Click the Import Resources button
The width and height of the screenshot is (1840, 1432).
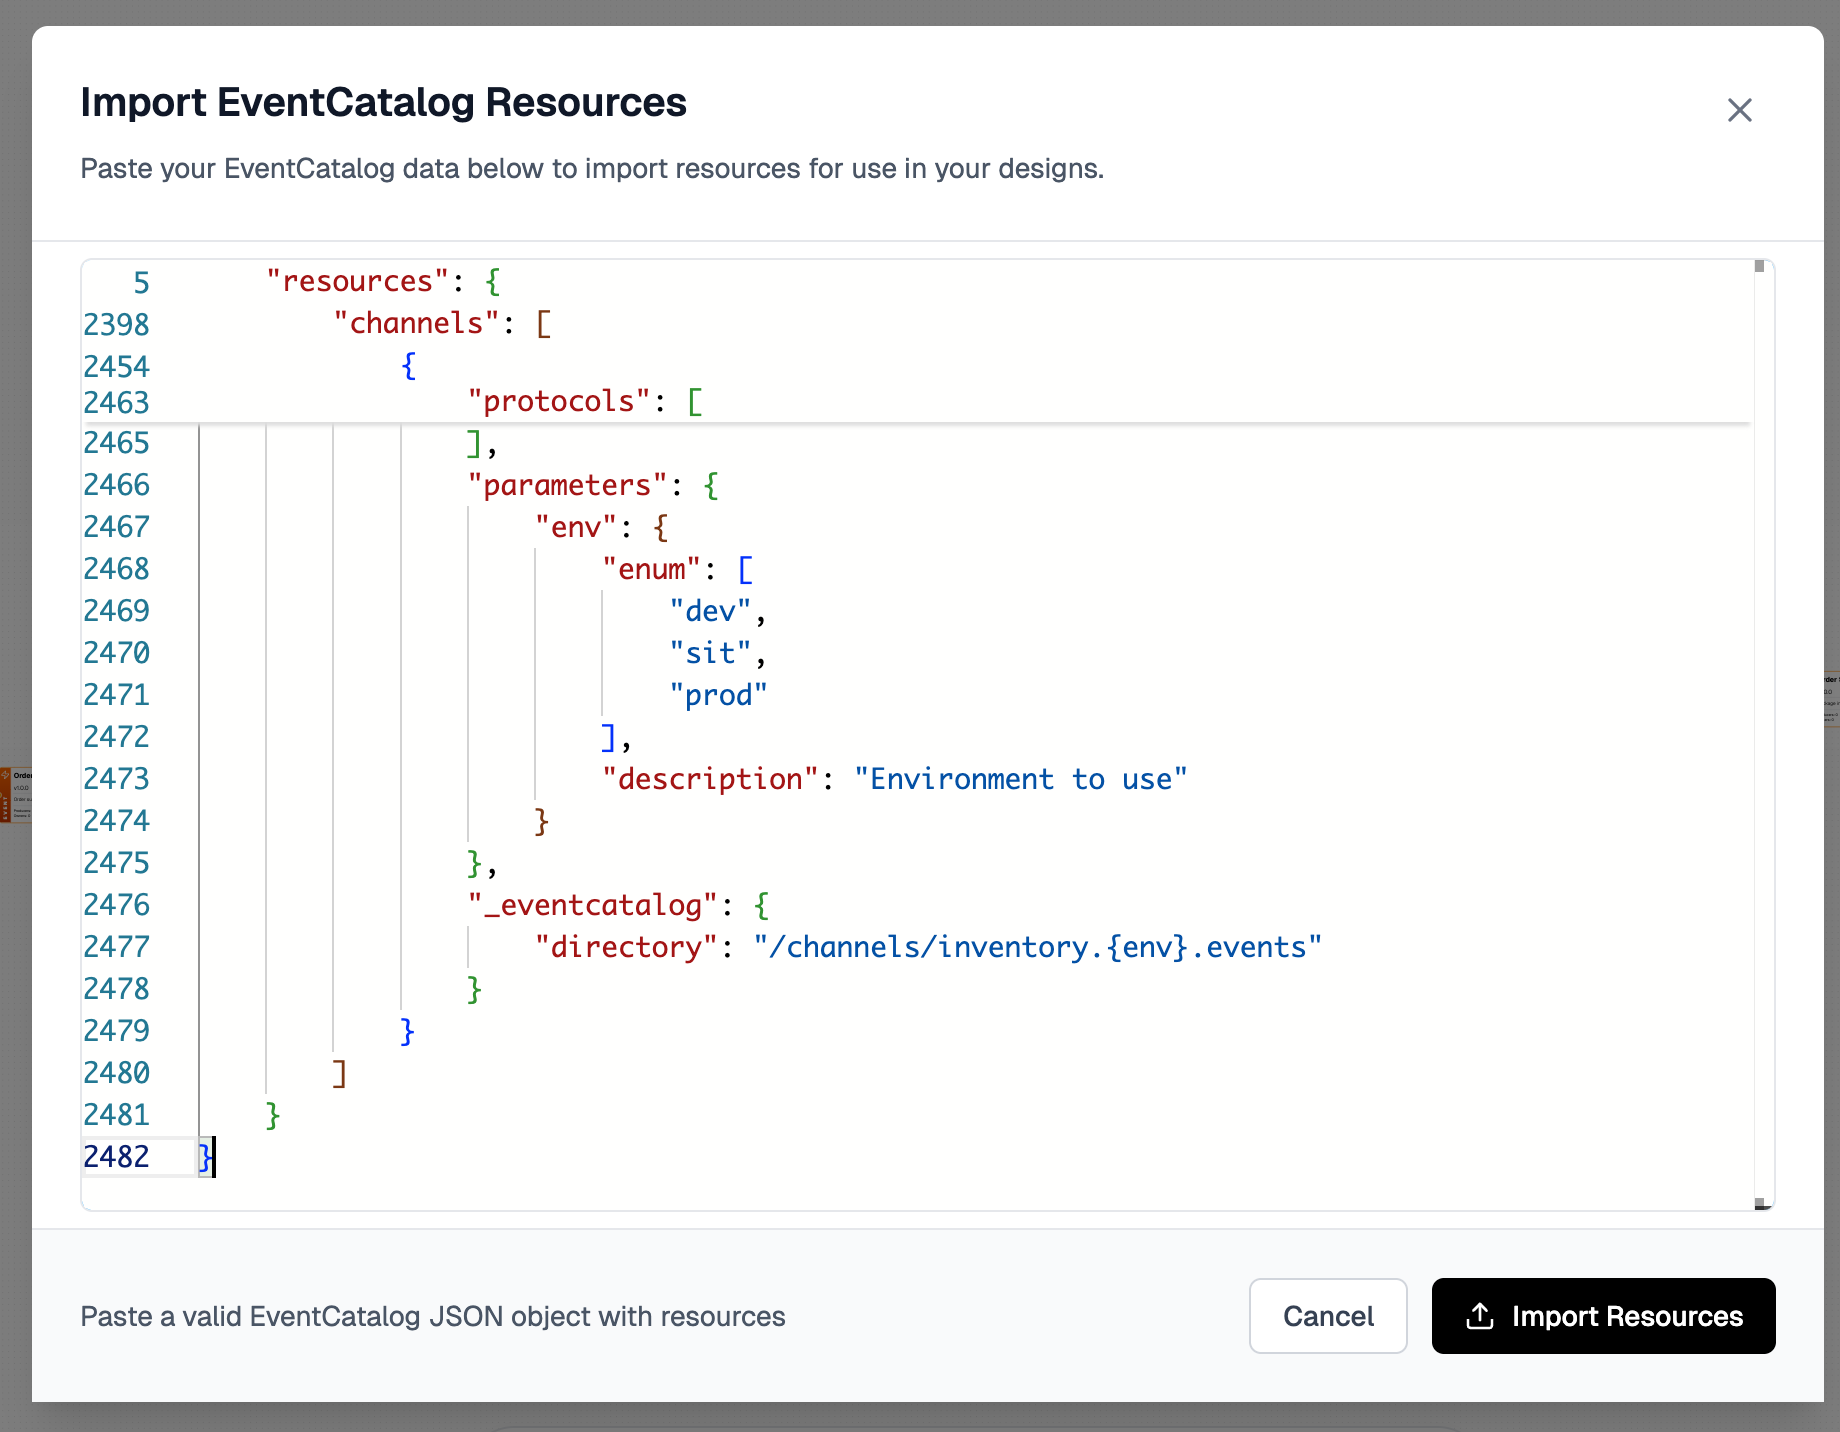tap(1603, 1316)
